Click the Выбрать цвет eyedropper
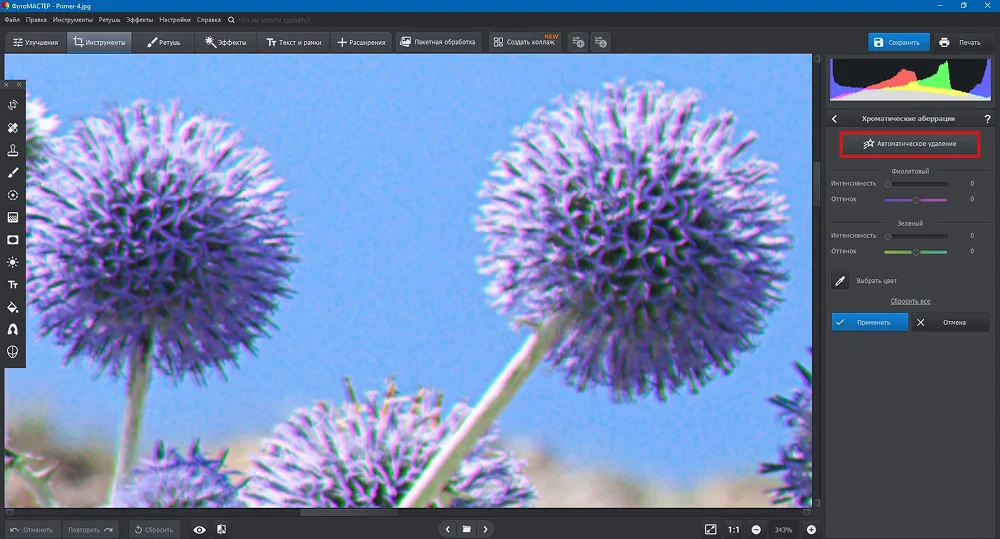The width and height of the screenshot is (1000, 539). point(840,281)
